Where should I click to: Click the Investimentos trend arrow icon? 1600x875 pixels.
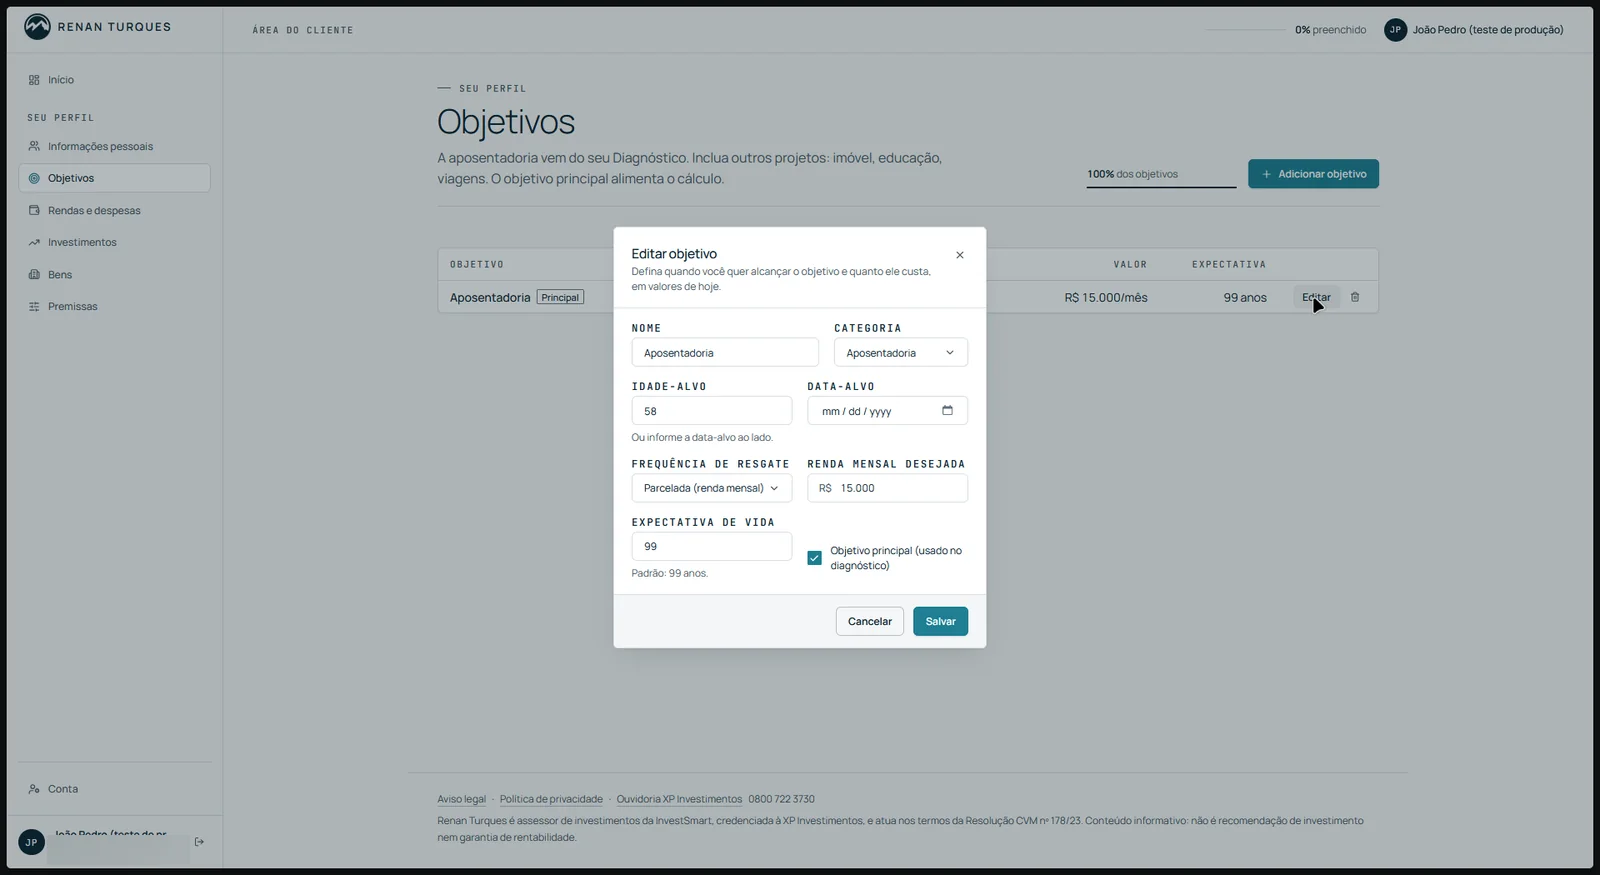tap(34, 242)
